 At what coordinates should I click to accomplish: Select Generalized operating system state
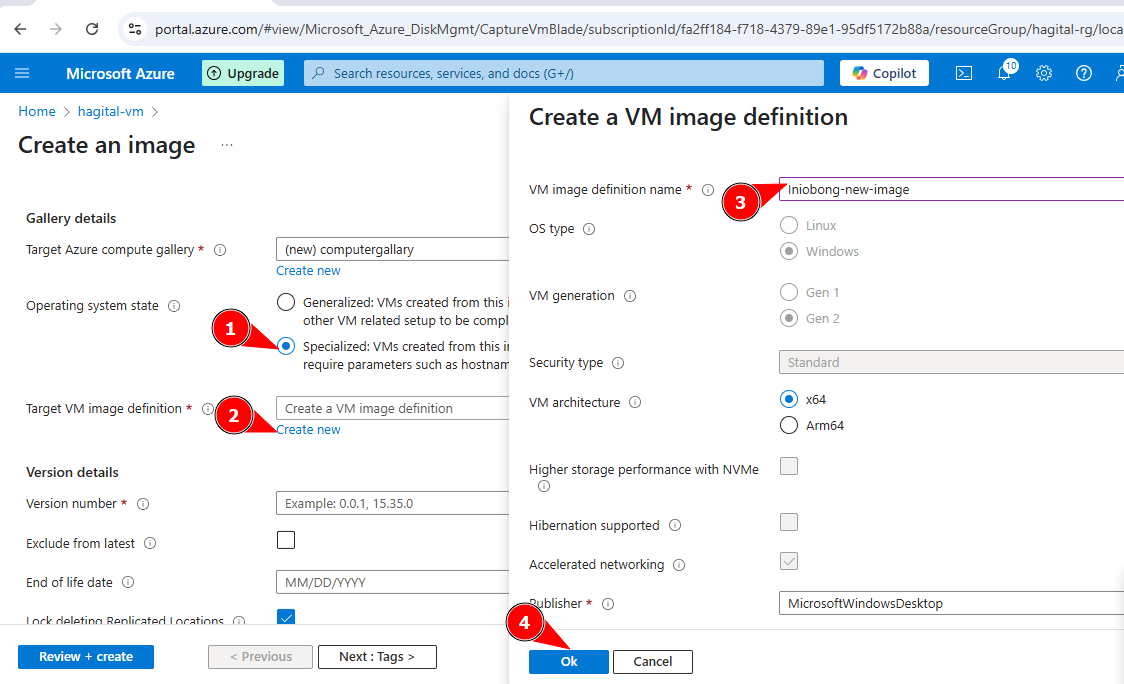(x=286, y=302)
